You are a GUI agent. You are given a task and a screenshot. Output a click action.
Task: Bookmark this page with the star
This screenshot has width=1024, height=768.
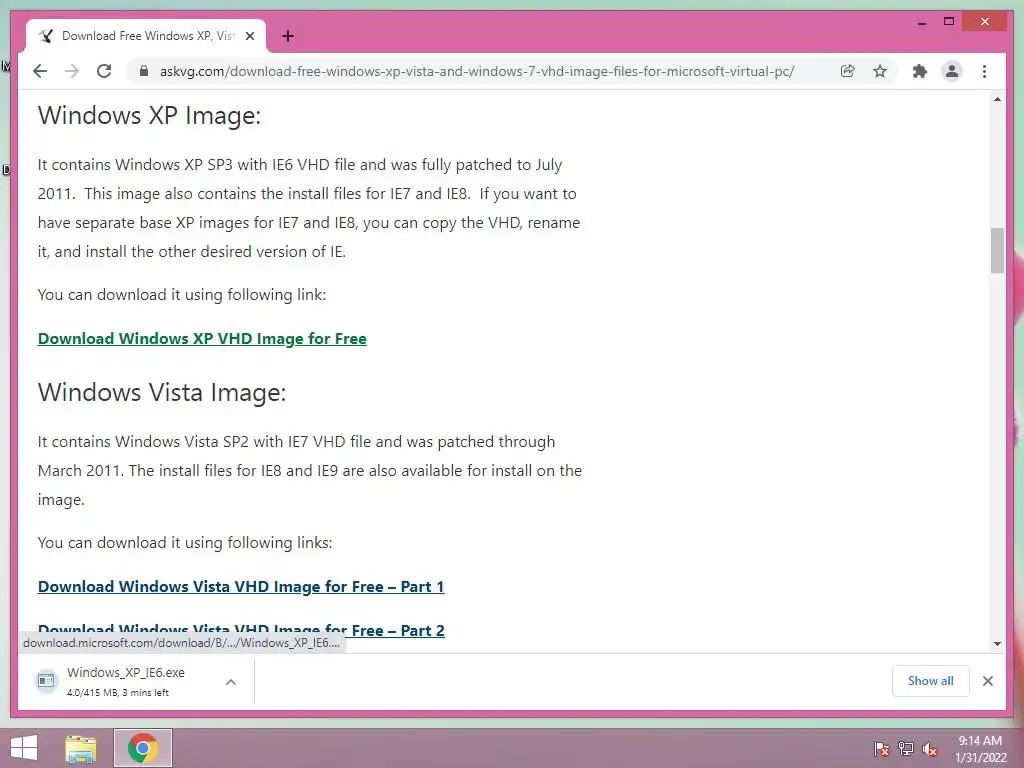point(880,71)
